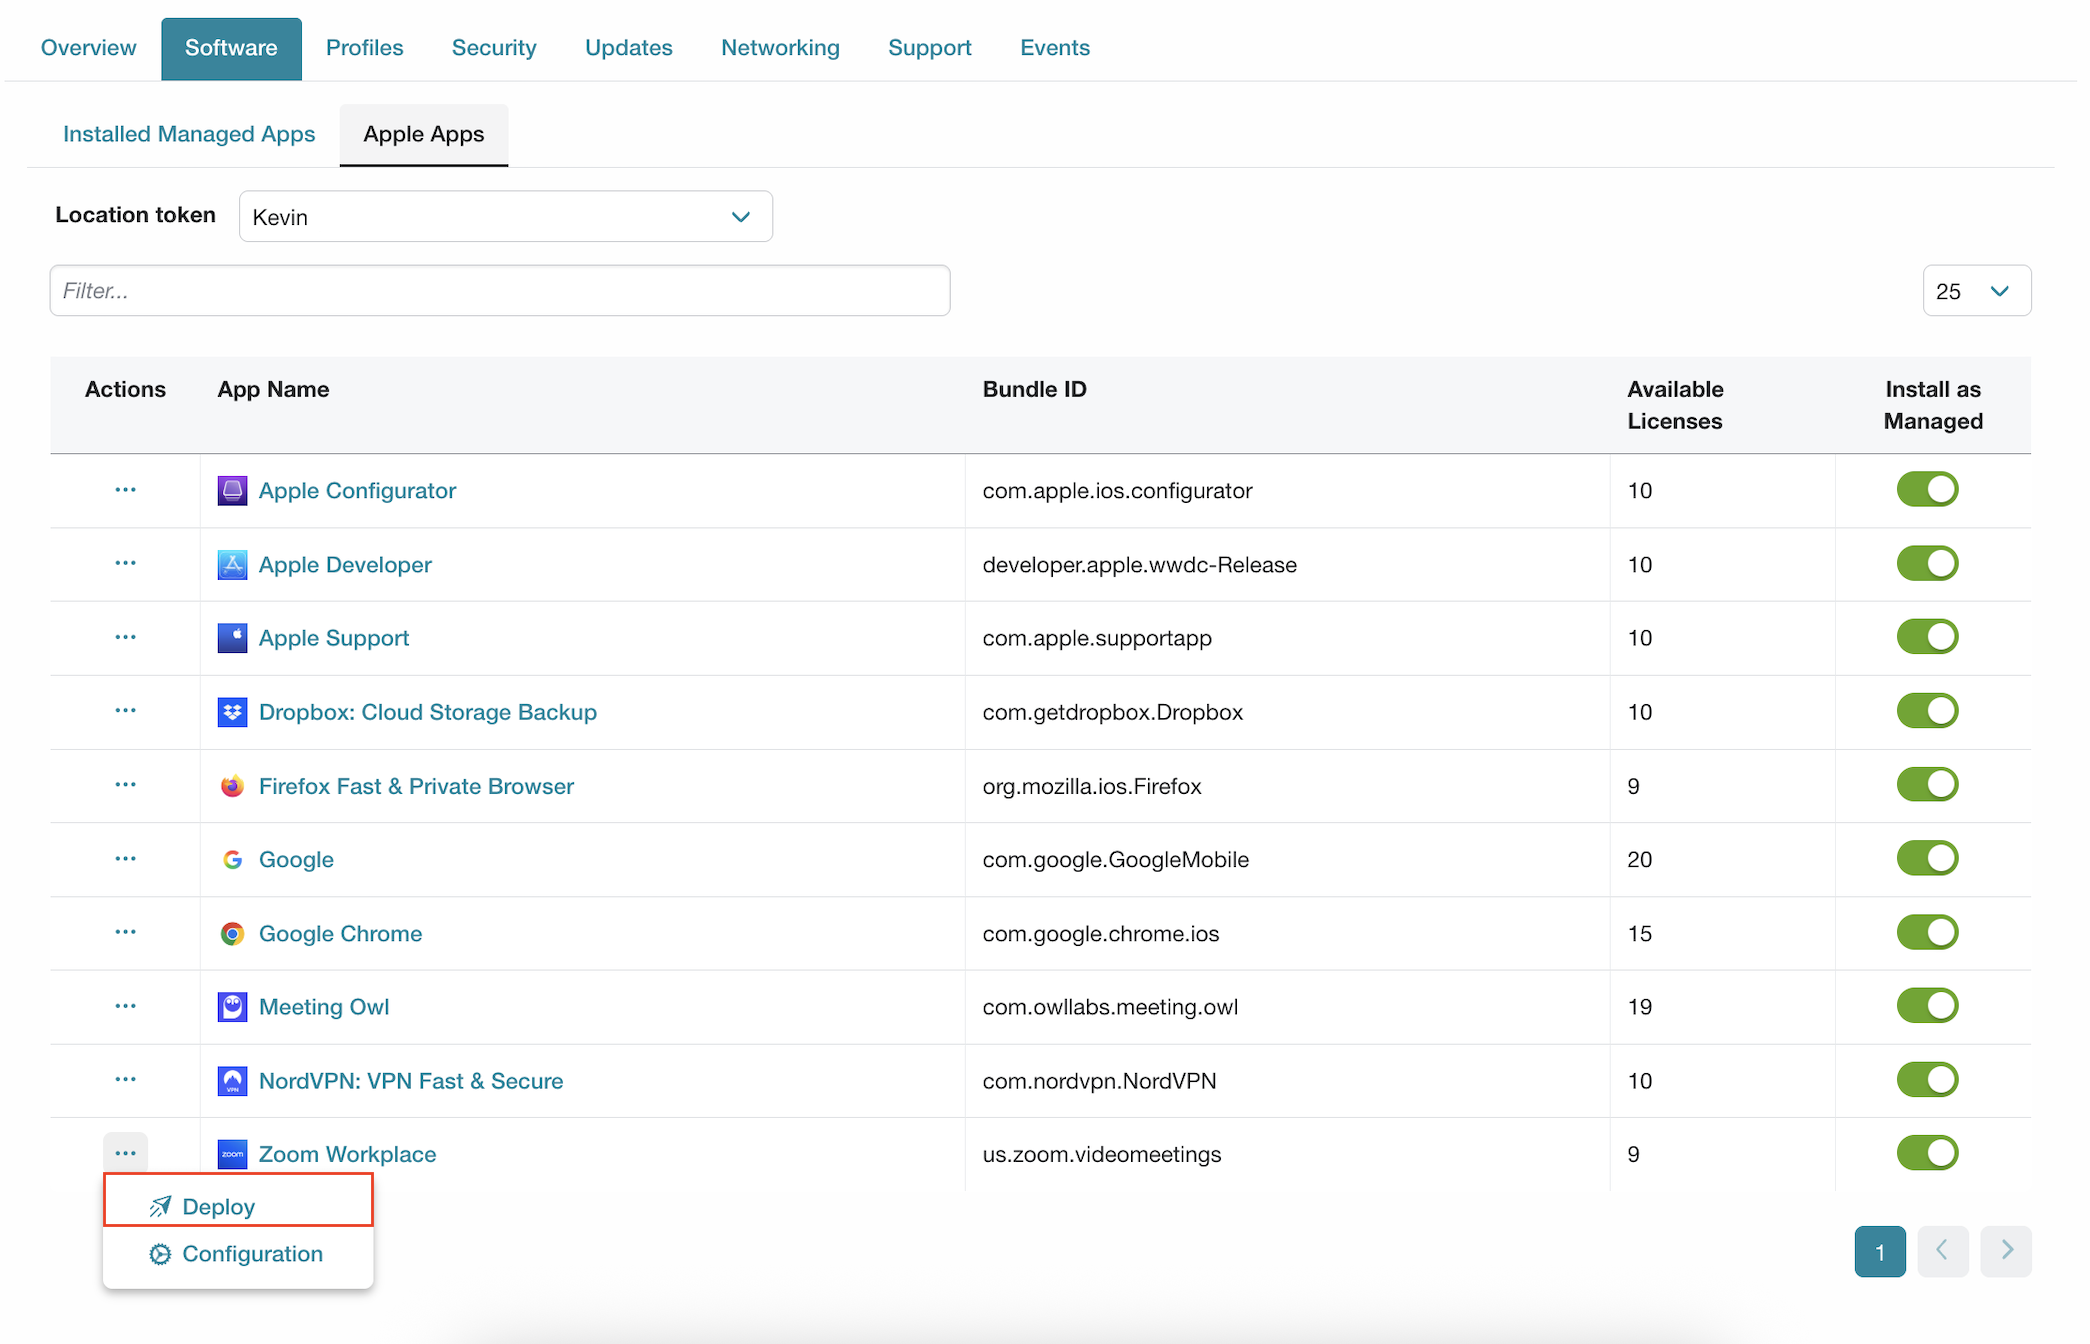
Task: Click the Firefox app icon
Action: tap(232, 786)
